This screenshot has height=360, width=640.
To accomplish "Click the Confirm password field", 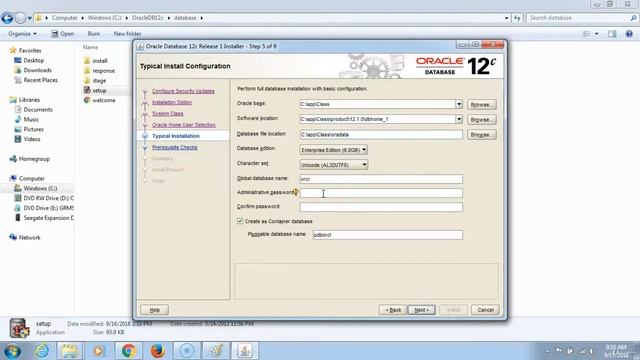I will pyautogui.click(x=381, y=207).
